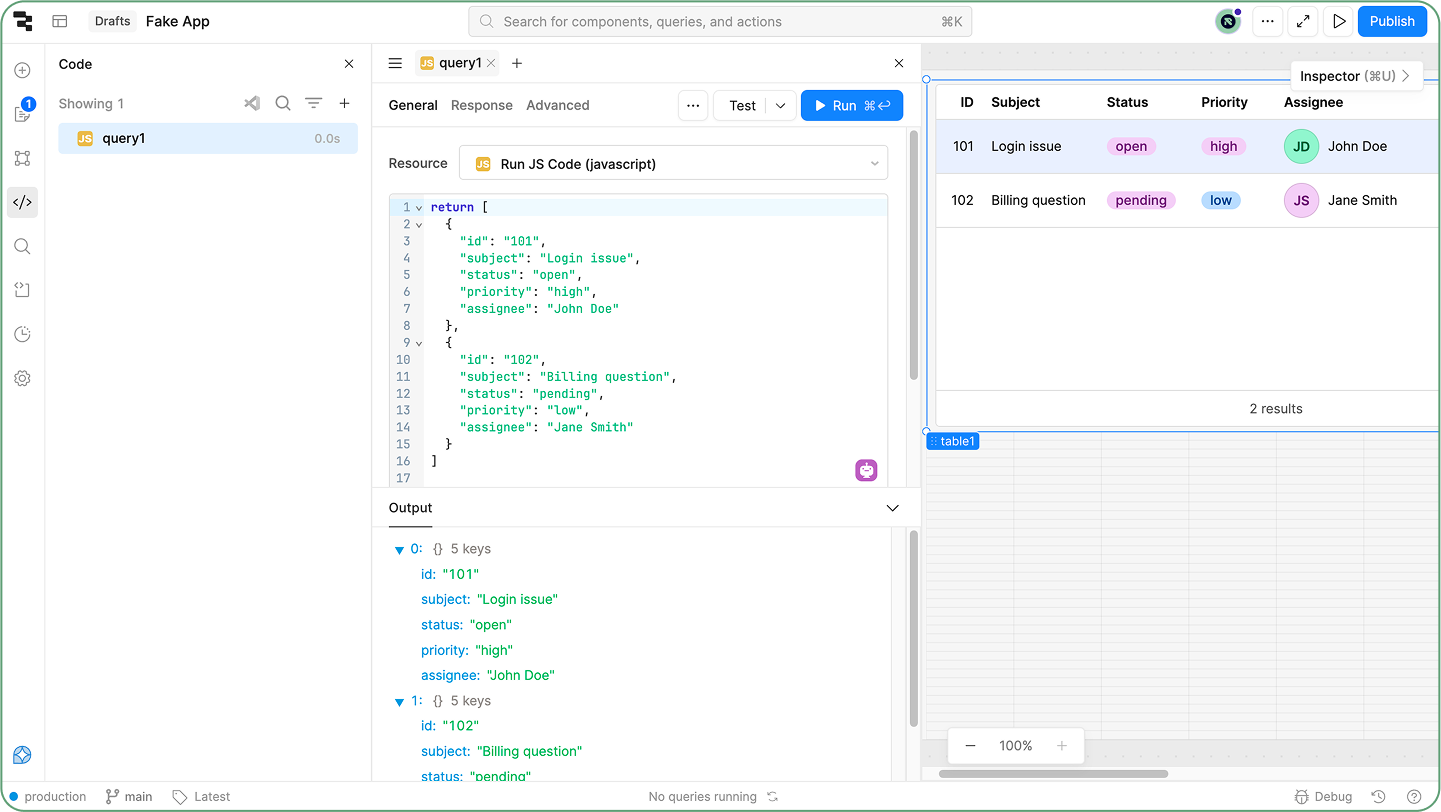Viewport: 1441px width, 812px height.
Task: Open the Add component plus icon in sidebar
Action: coord(22,70)
